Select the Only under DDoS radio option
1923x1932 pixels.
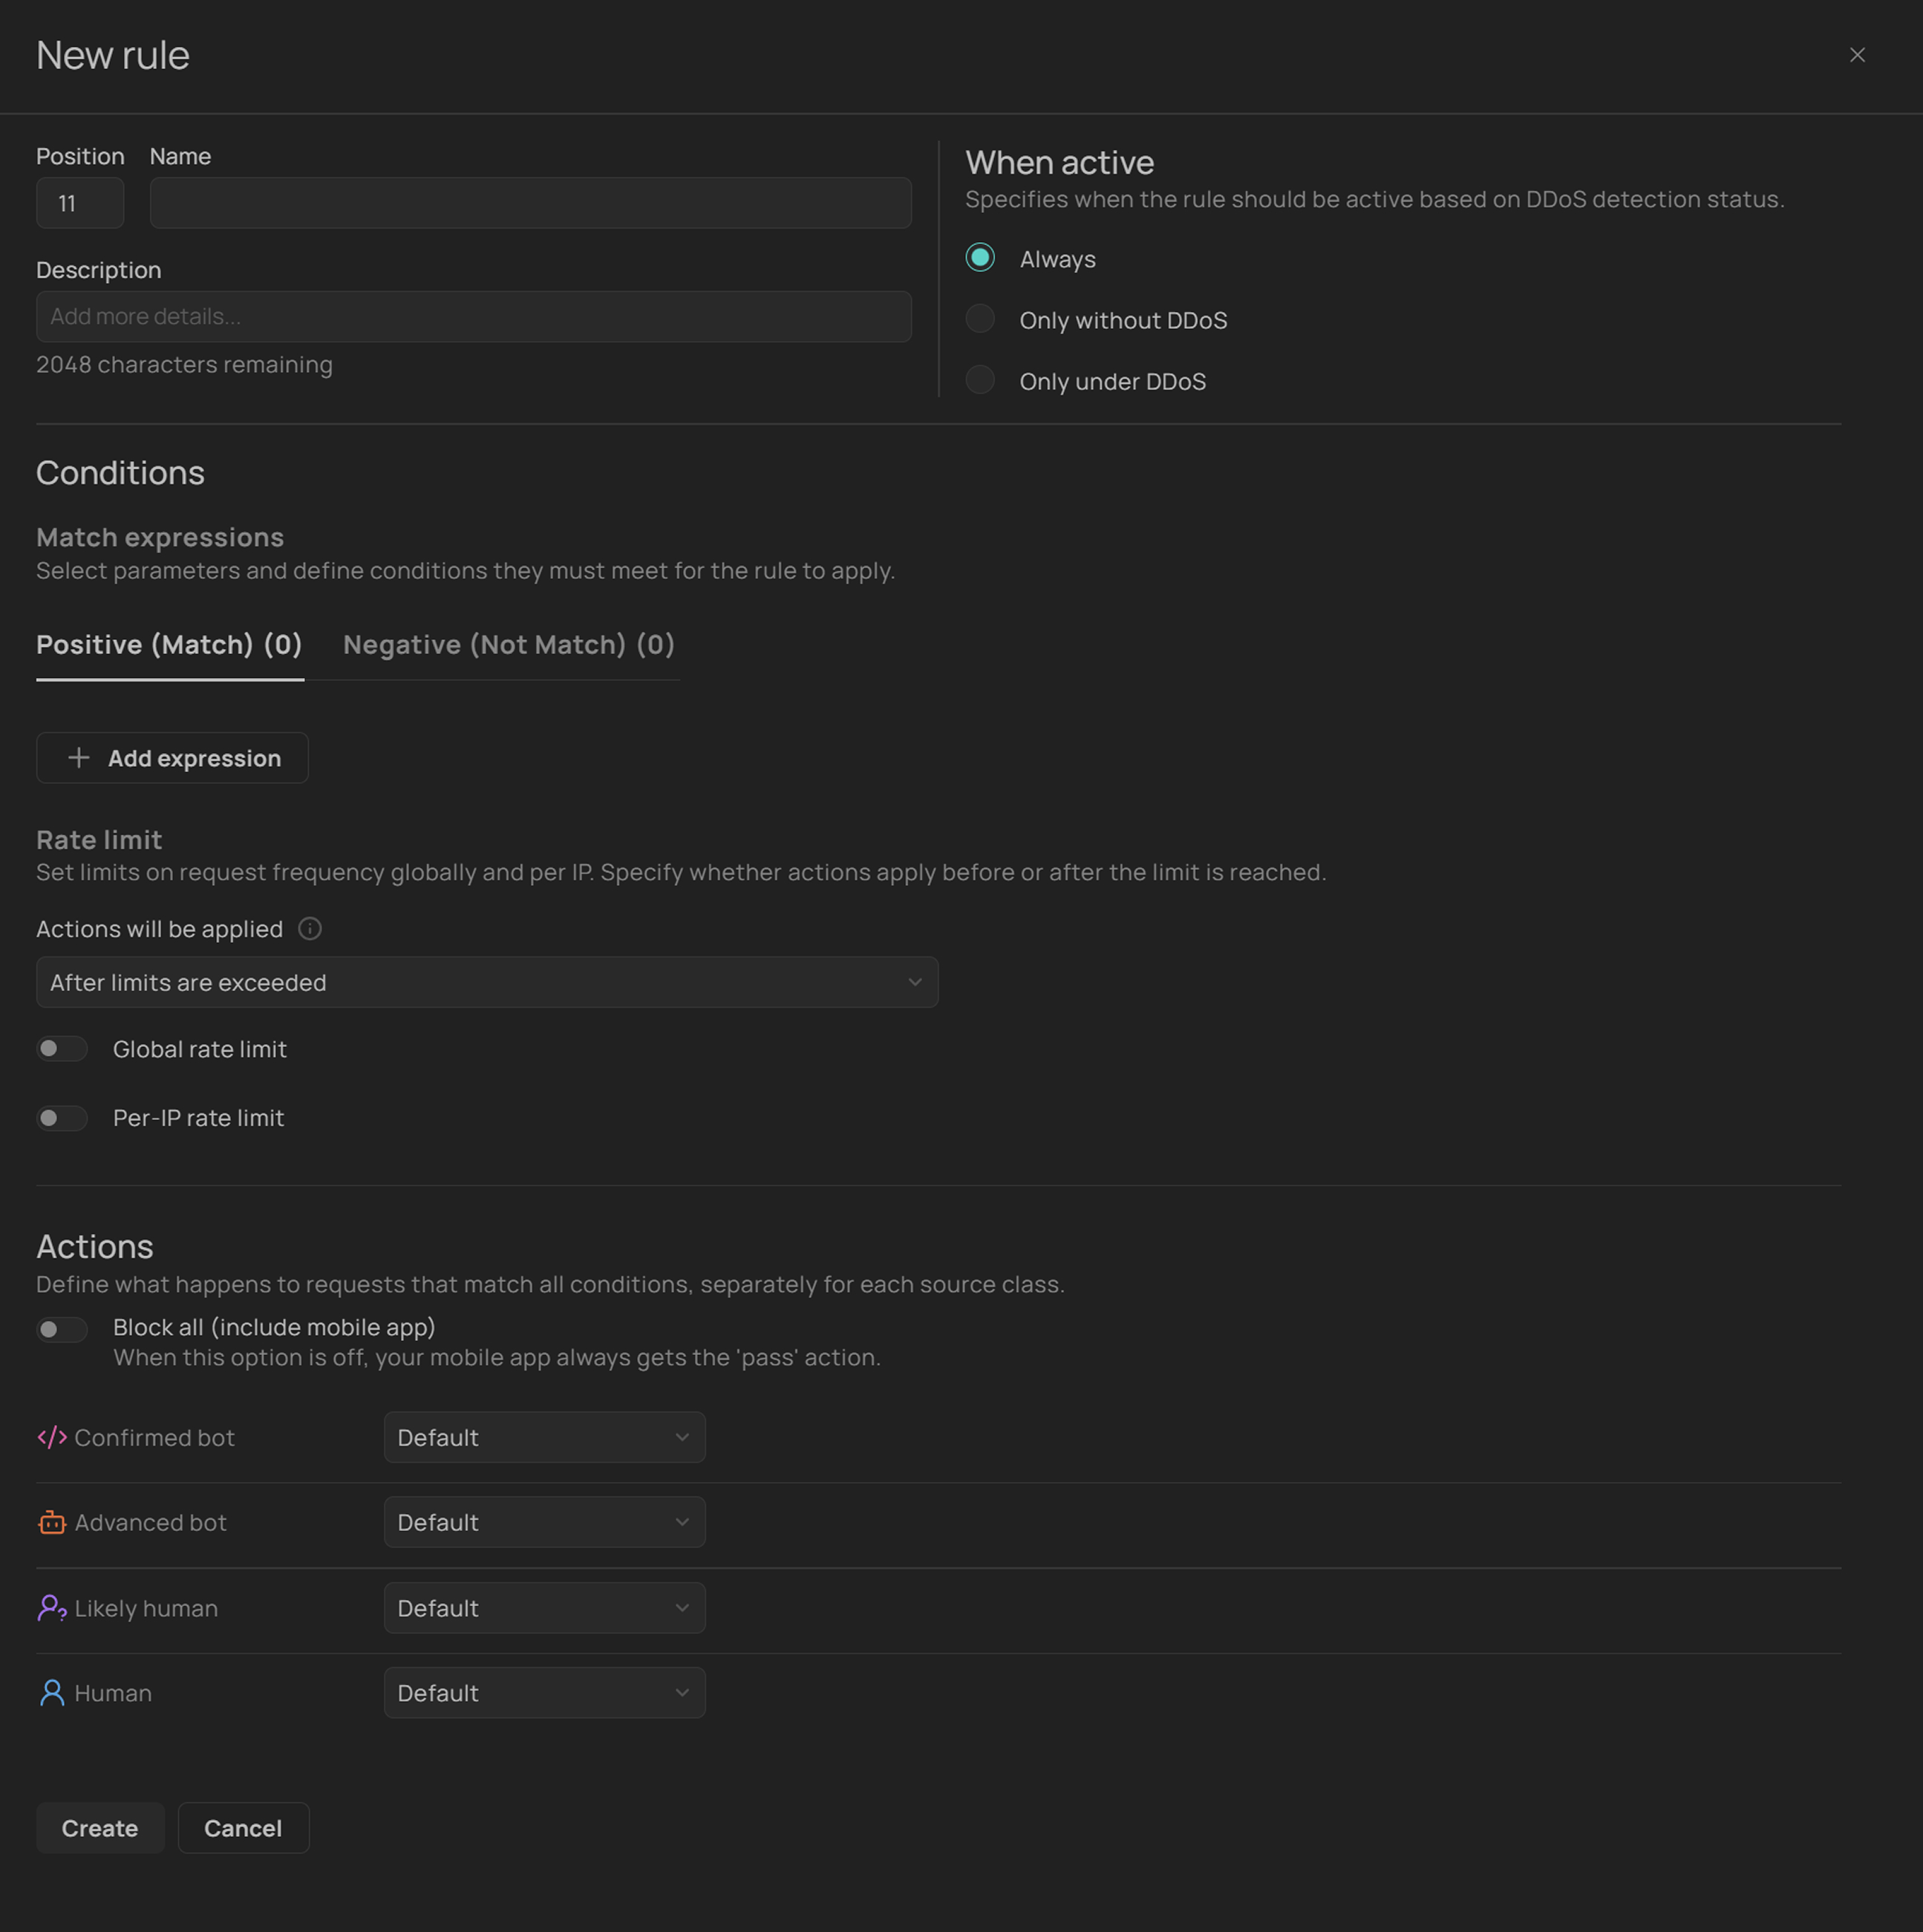tap(980, 380)
